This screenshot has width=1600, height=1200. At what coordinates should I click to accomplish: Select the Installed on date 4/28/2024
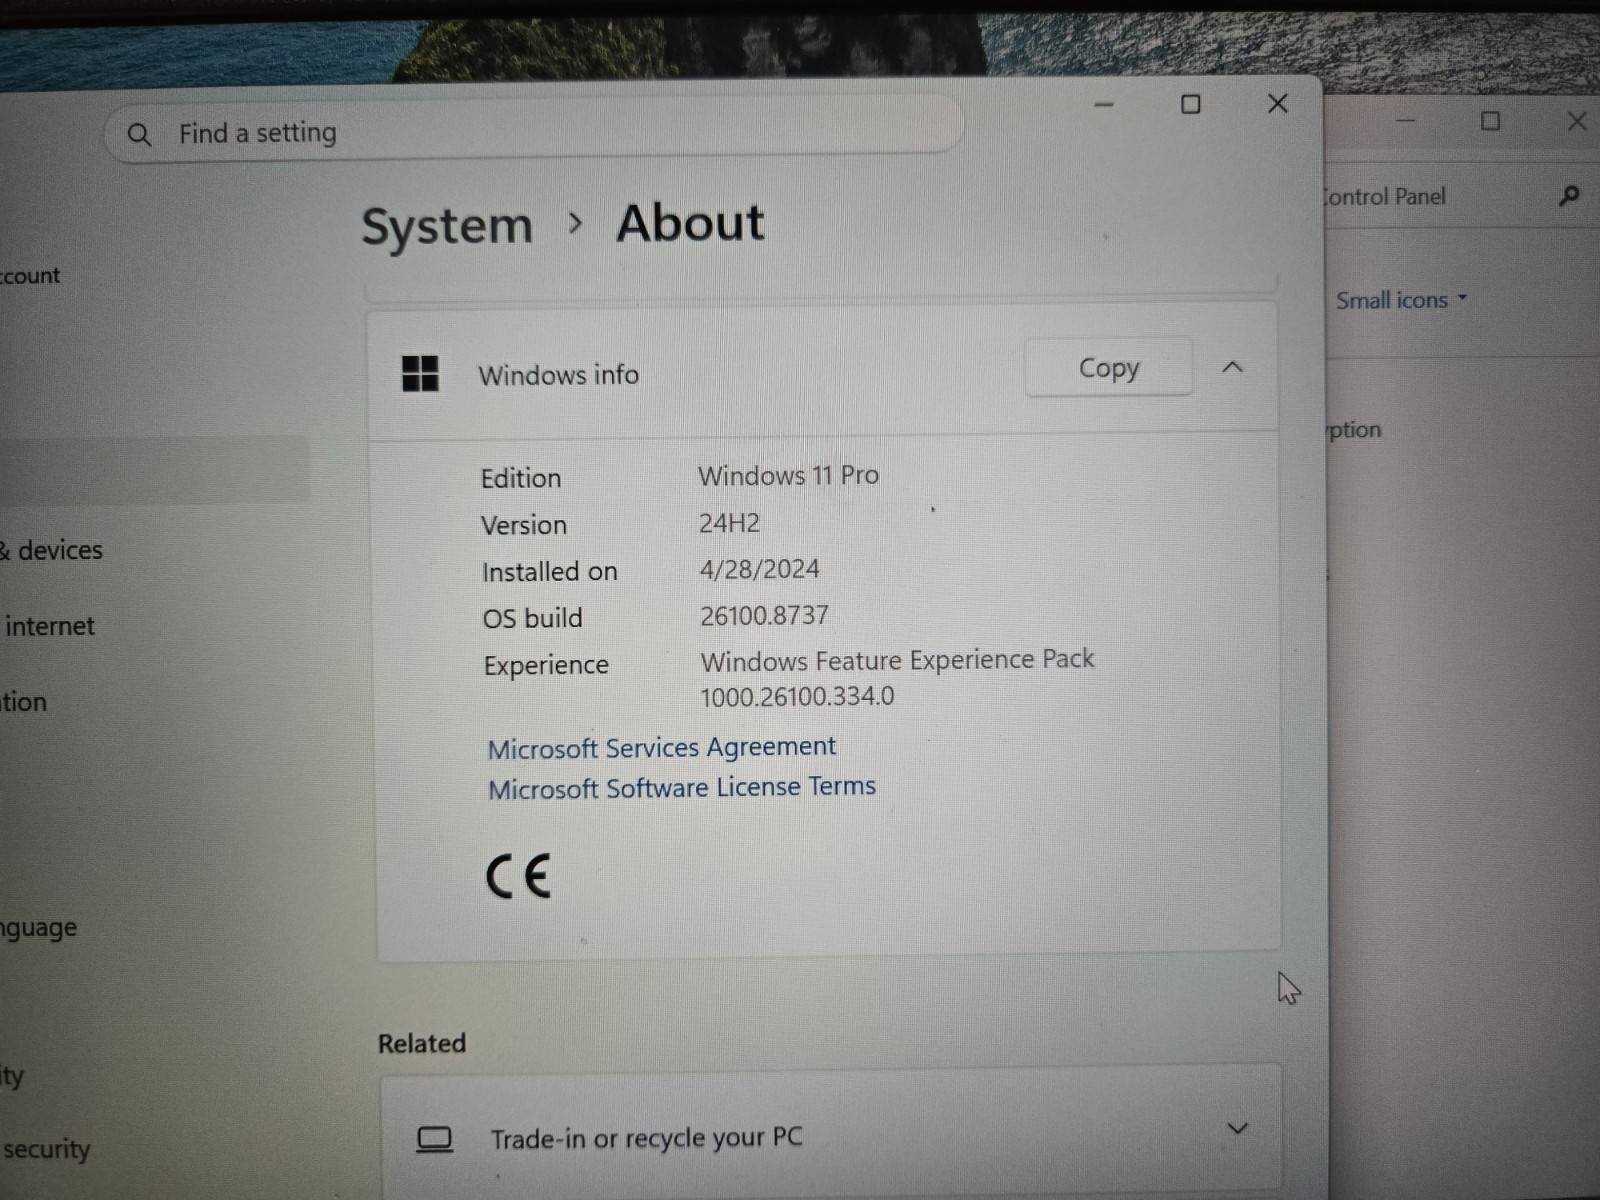point(759,569)
